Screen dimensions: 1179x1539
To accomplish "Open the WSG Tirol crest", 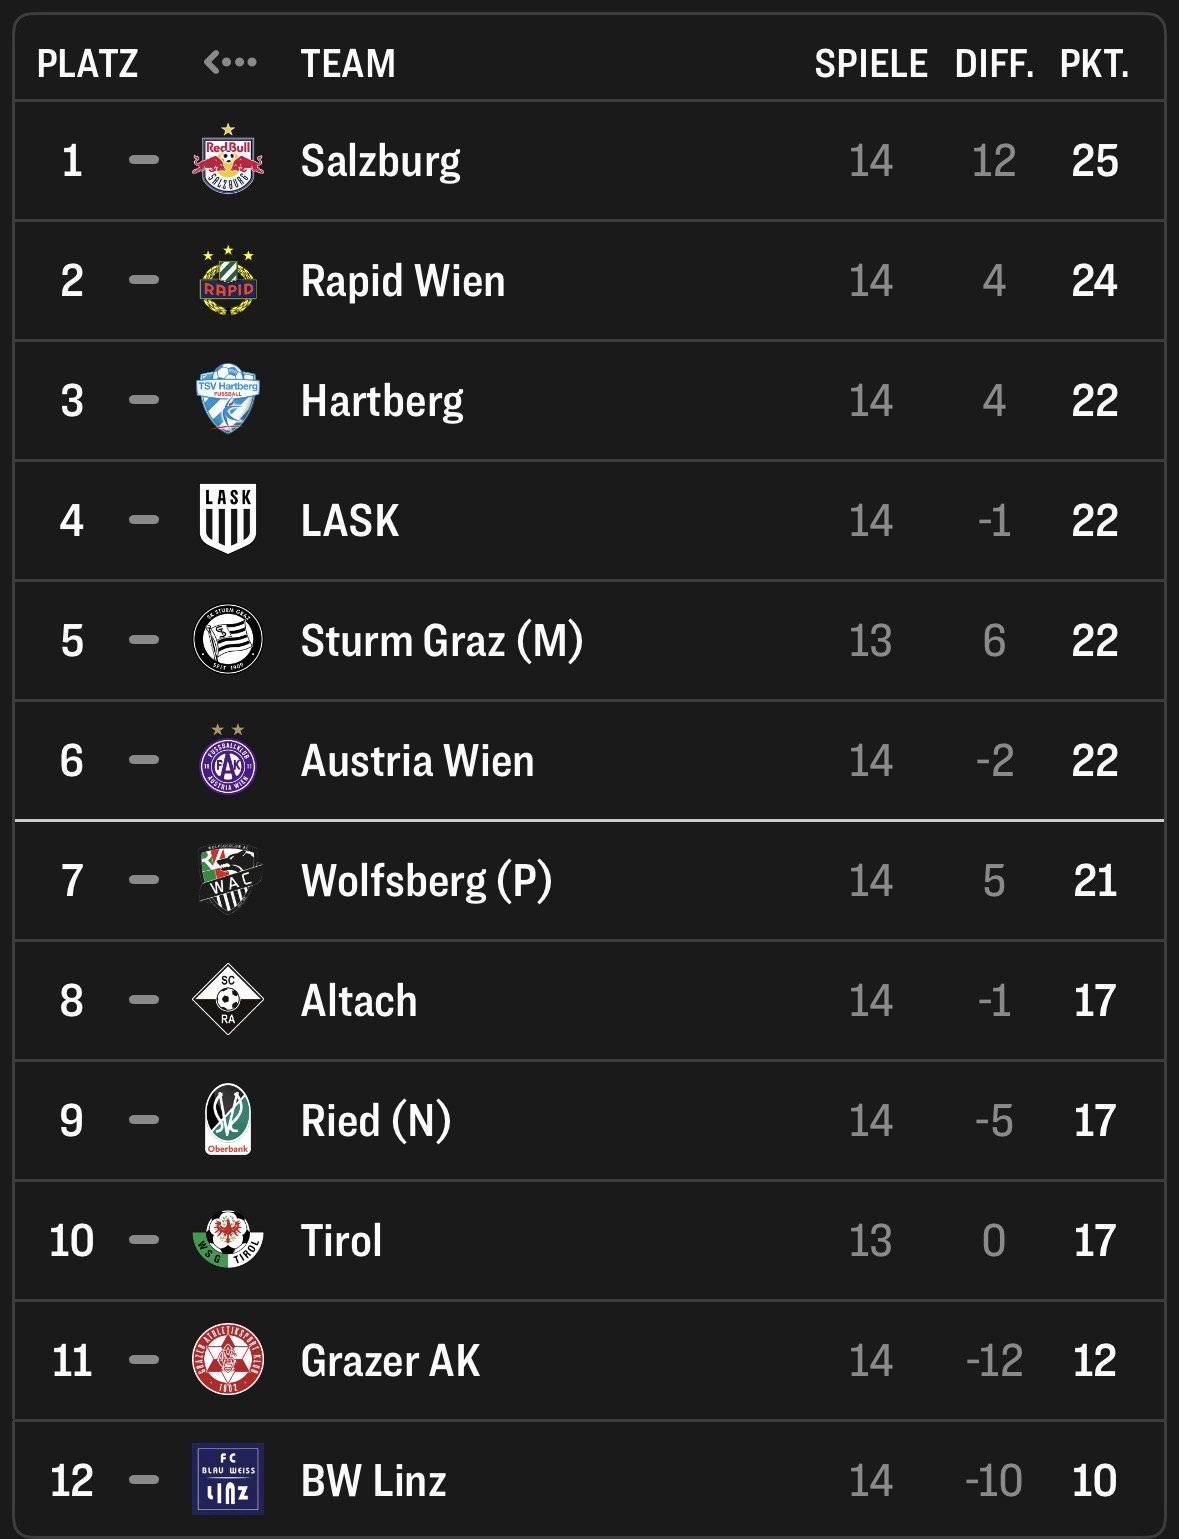I will click(x=228, y=1240).
